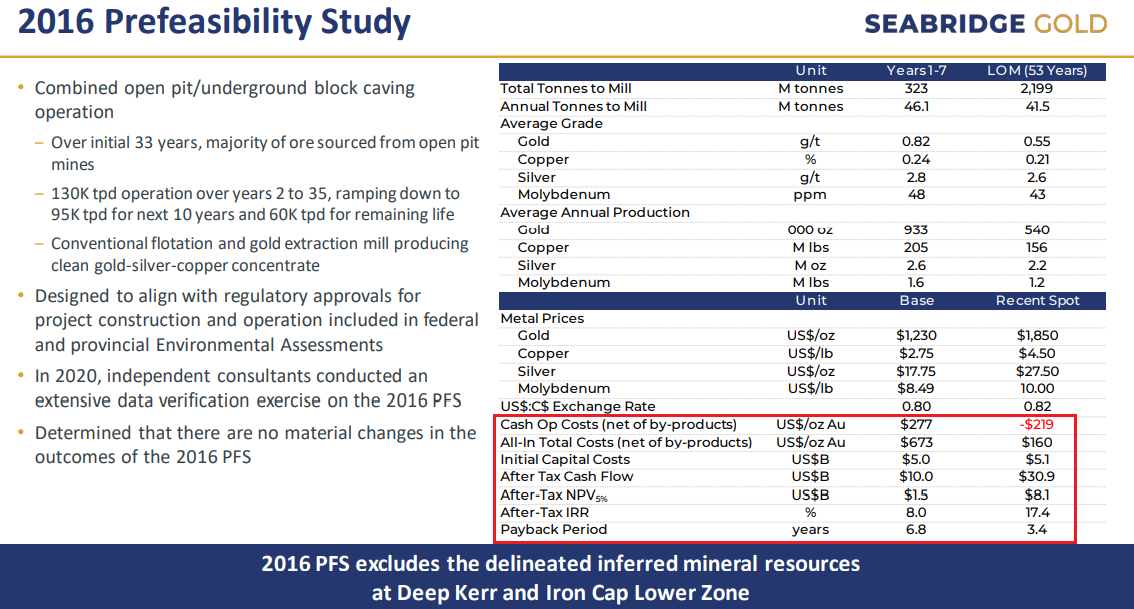Click the 'Payback Period' row label

point(553,529)
